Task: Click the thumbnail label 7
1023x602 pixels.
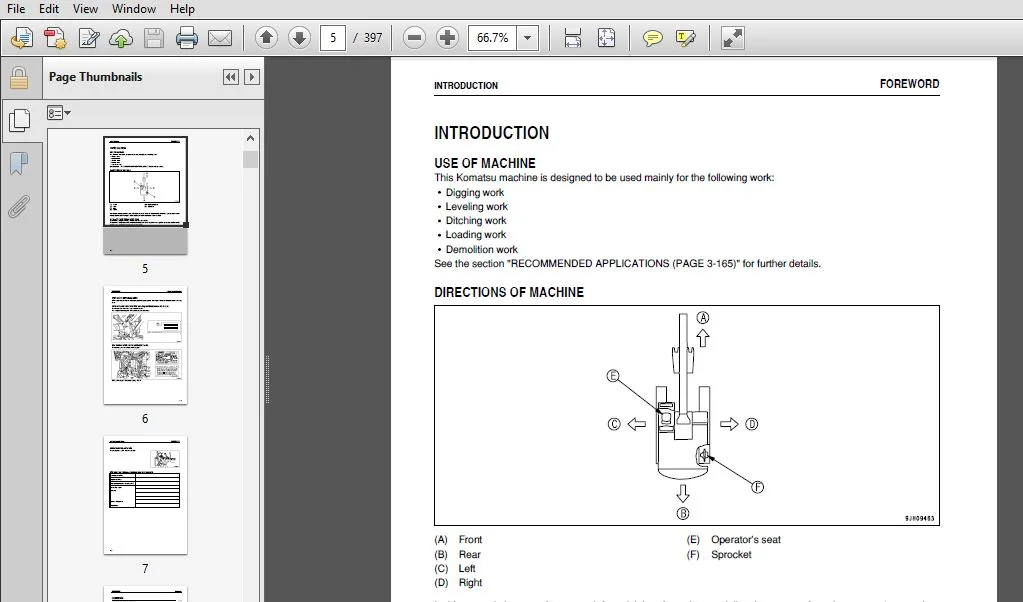Action: tap(145, 569)
